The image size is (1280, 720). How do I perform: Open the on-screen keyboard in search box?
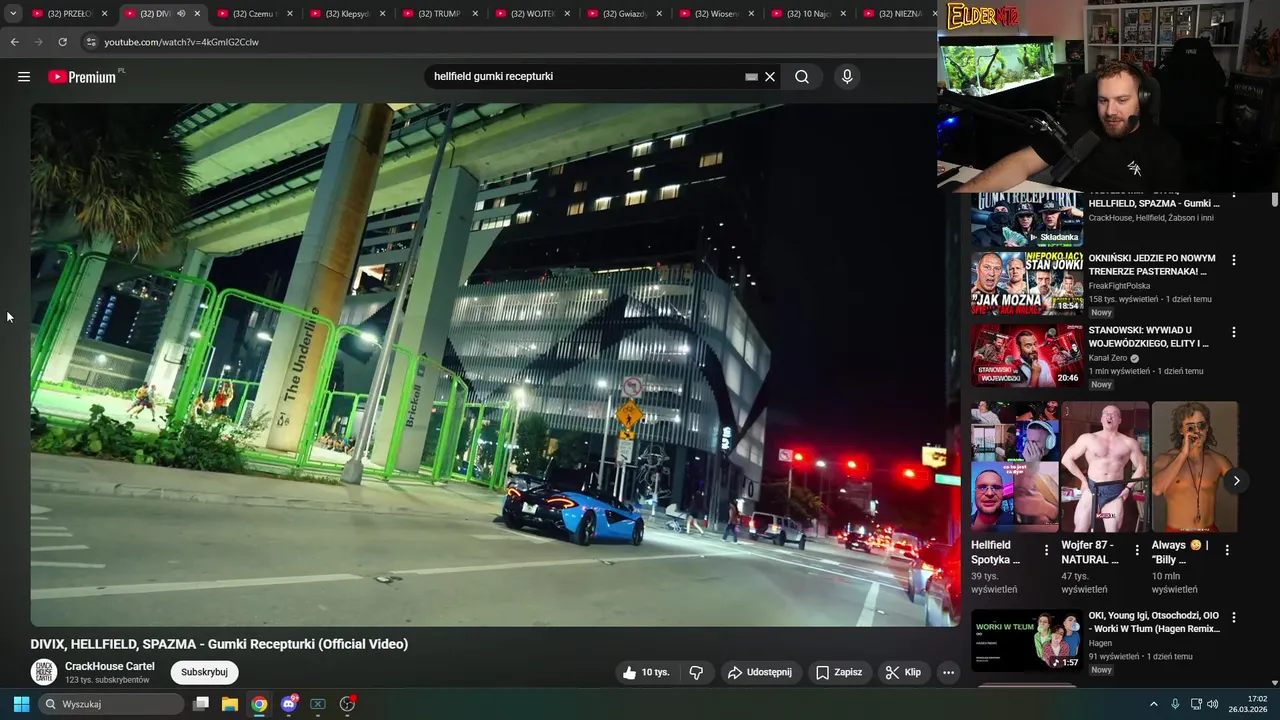click(x=751, y=77)
